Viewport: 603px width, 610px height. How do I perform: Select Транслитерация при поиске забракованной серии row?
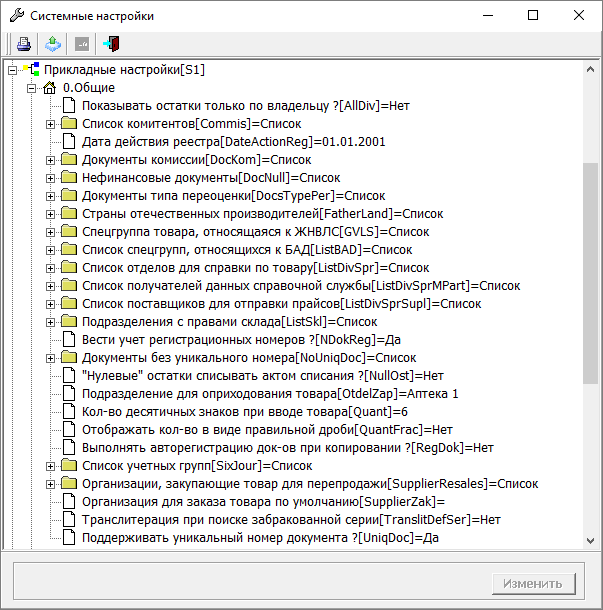(x=291, y=519)
